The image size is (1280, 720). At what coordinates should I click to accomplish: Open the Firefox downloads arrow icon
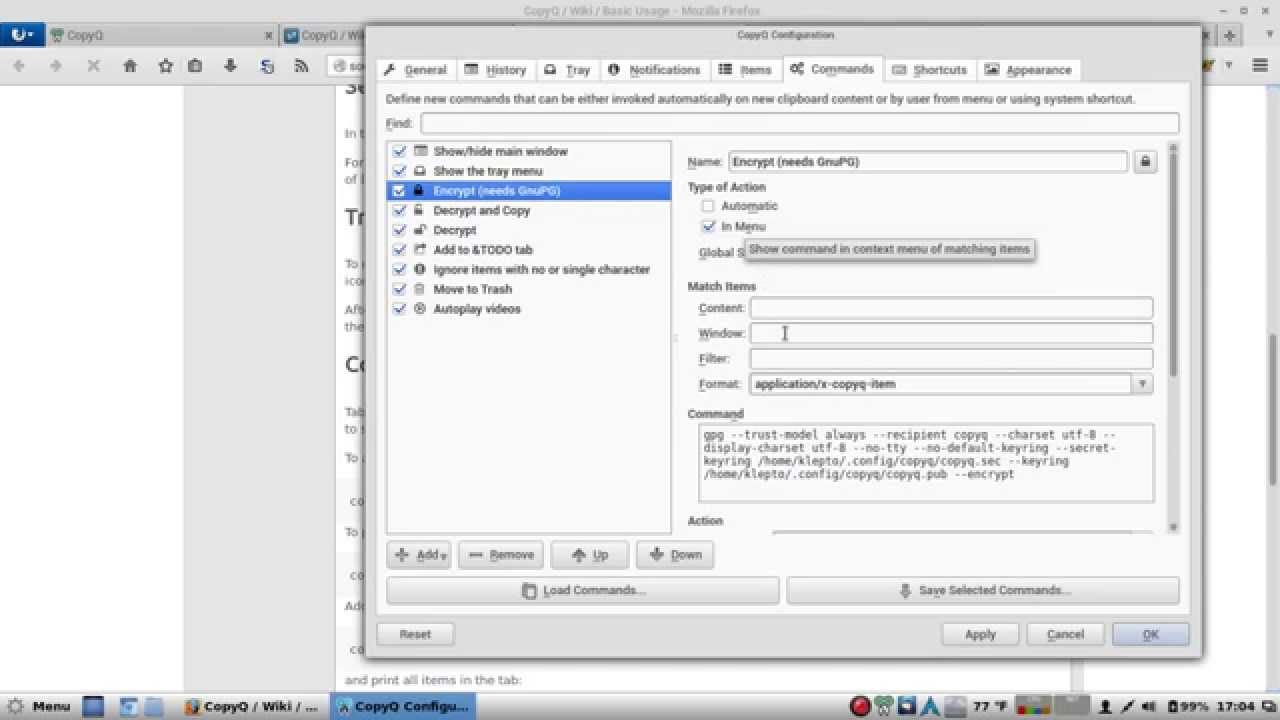pos(231,66)
